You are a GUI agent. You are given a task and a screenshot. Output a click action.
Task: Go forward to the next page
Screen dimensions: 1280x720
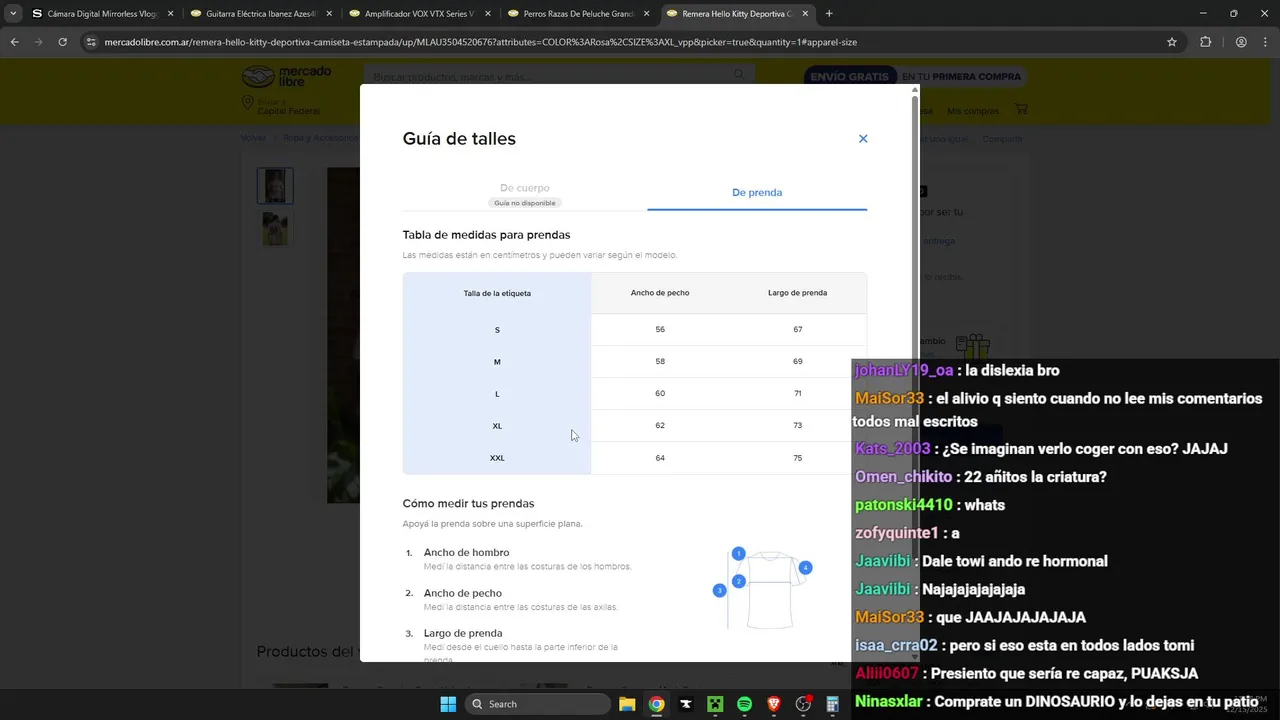(x=38, y=42)
